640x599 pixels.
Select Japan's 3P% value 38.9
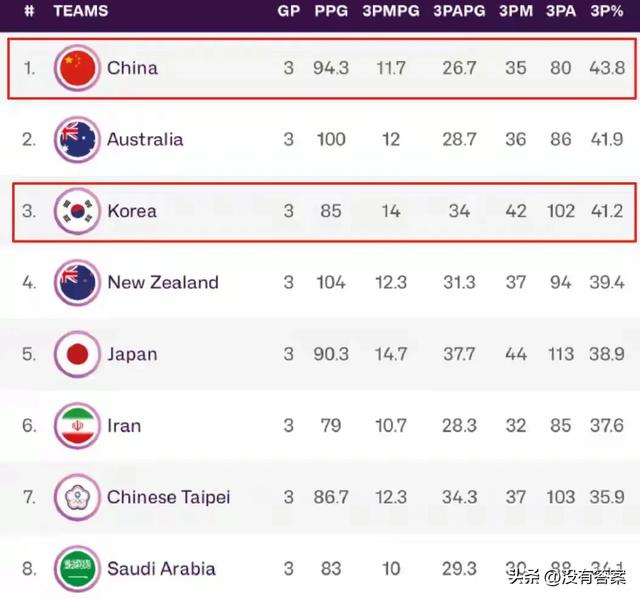click(x=607, y=354)
